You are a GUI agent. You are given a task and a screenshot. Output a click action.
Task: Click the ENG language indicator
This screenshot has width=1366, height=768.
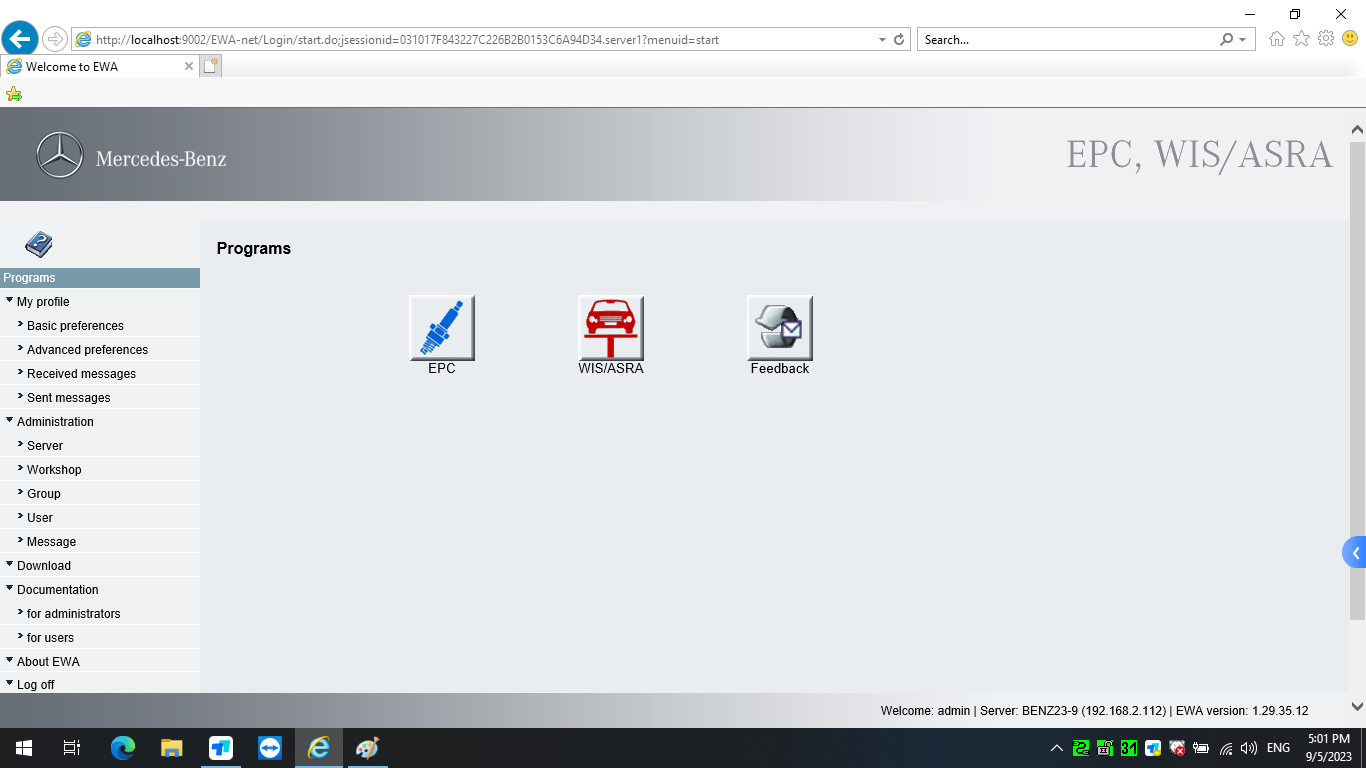click(x=1278, y=748)
